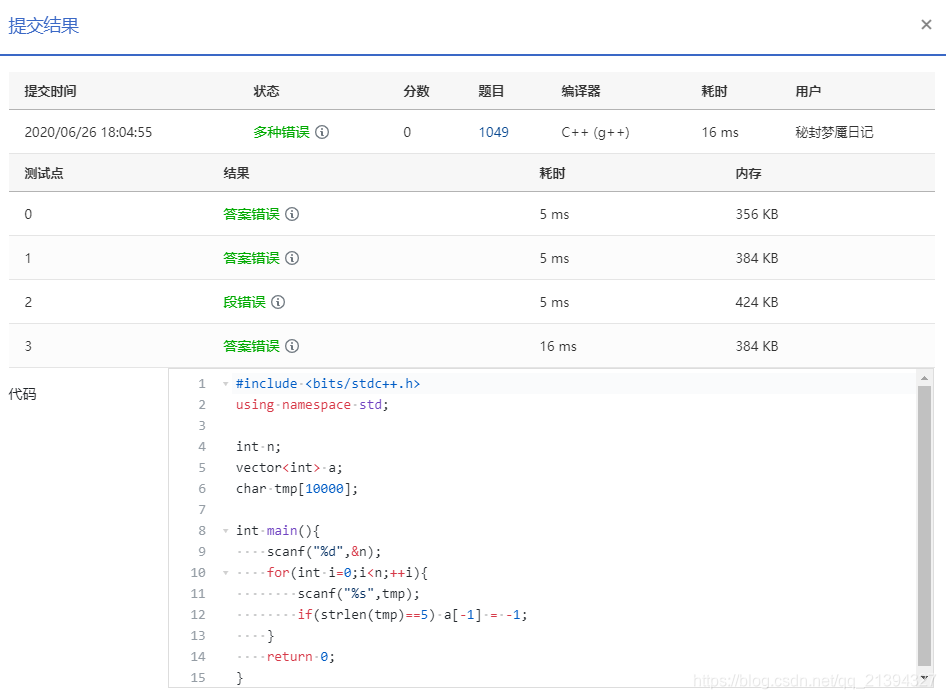Open problem 1049 link

pos(494,132)
